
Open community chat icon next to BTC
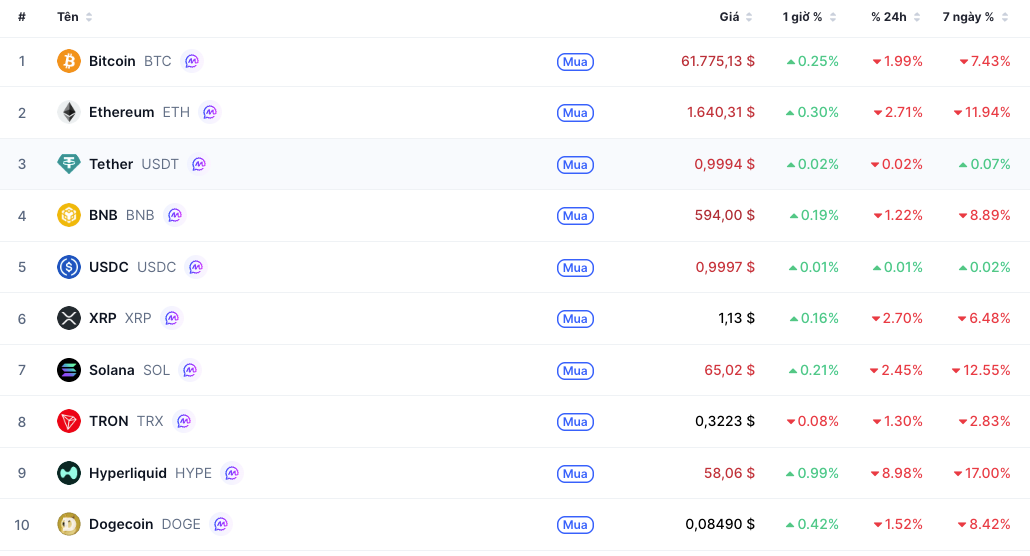[192, 61]
